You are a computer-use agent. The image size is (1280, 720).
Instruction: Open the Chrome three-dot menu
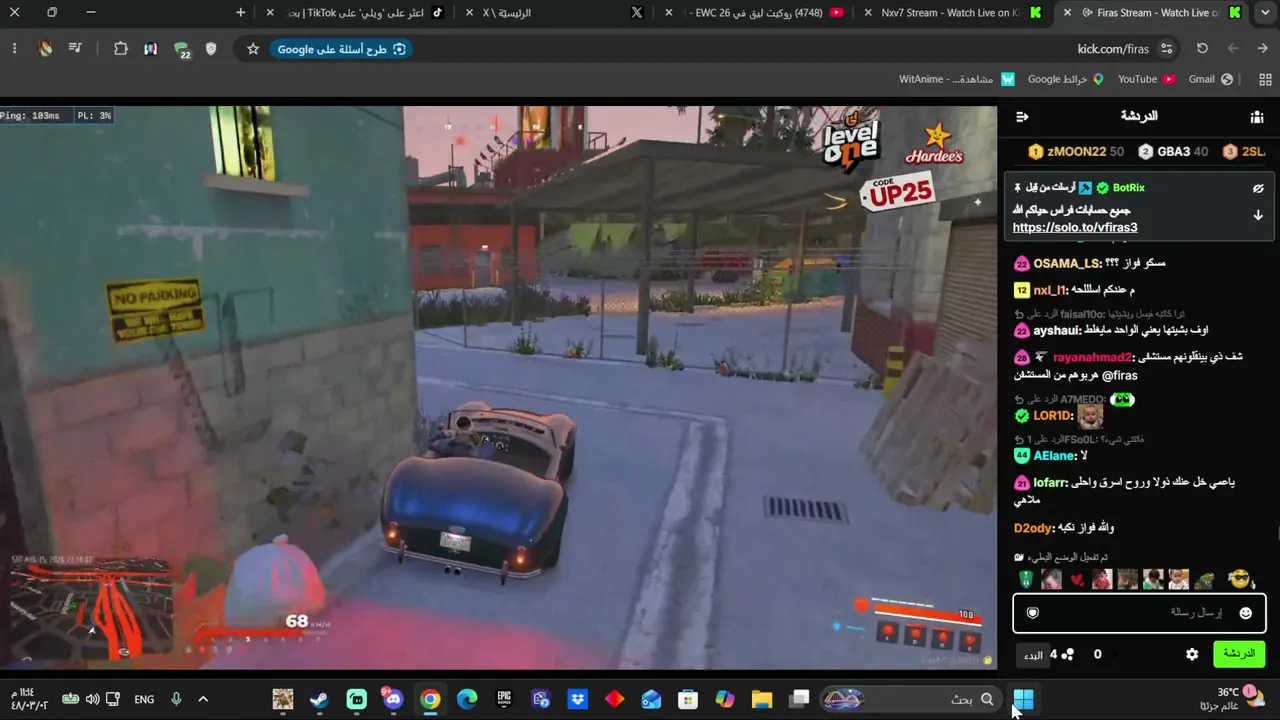pyautogui.click(x=14, y=49)
